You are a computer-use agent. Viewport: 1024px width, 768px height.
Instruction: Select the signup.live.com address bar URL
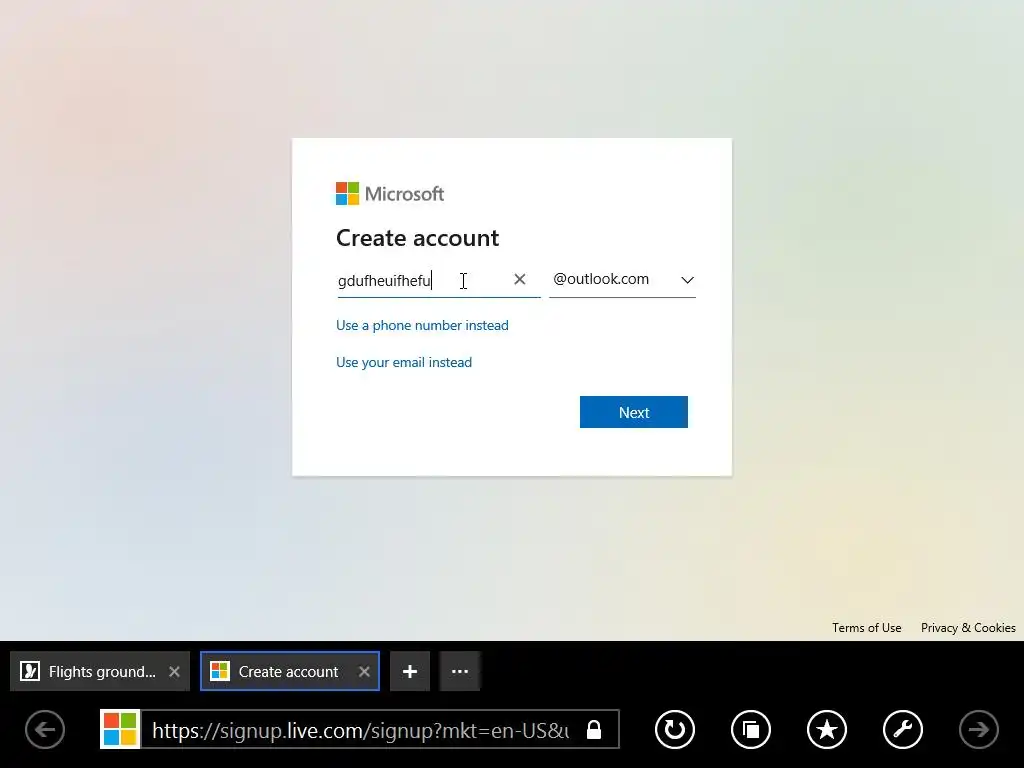click(x=360, y=730)
